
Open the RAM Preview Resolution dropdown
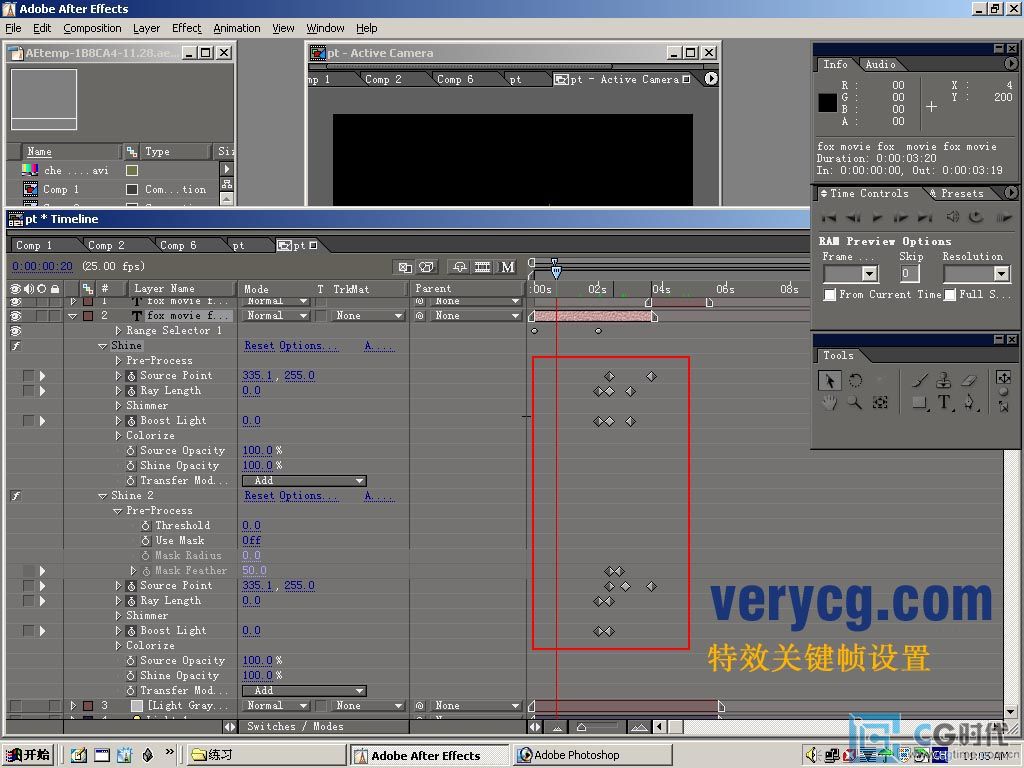pos(976,274)
